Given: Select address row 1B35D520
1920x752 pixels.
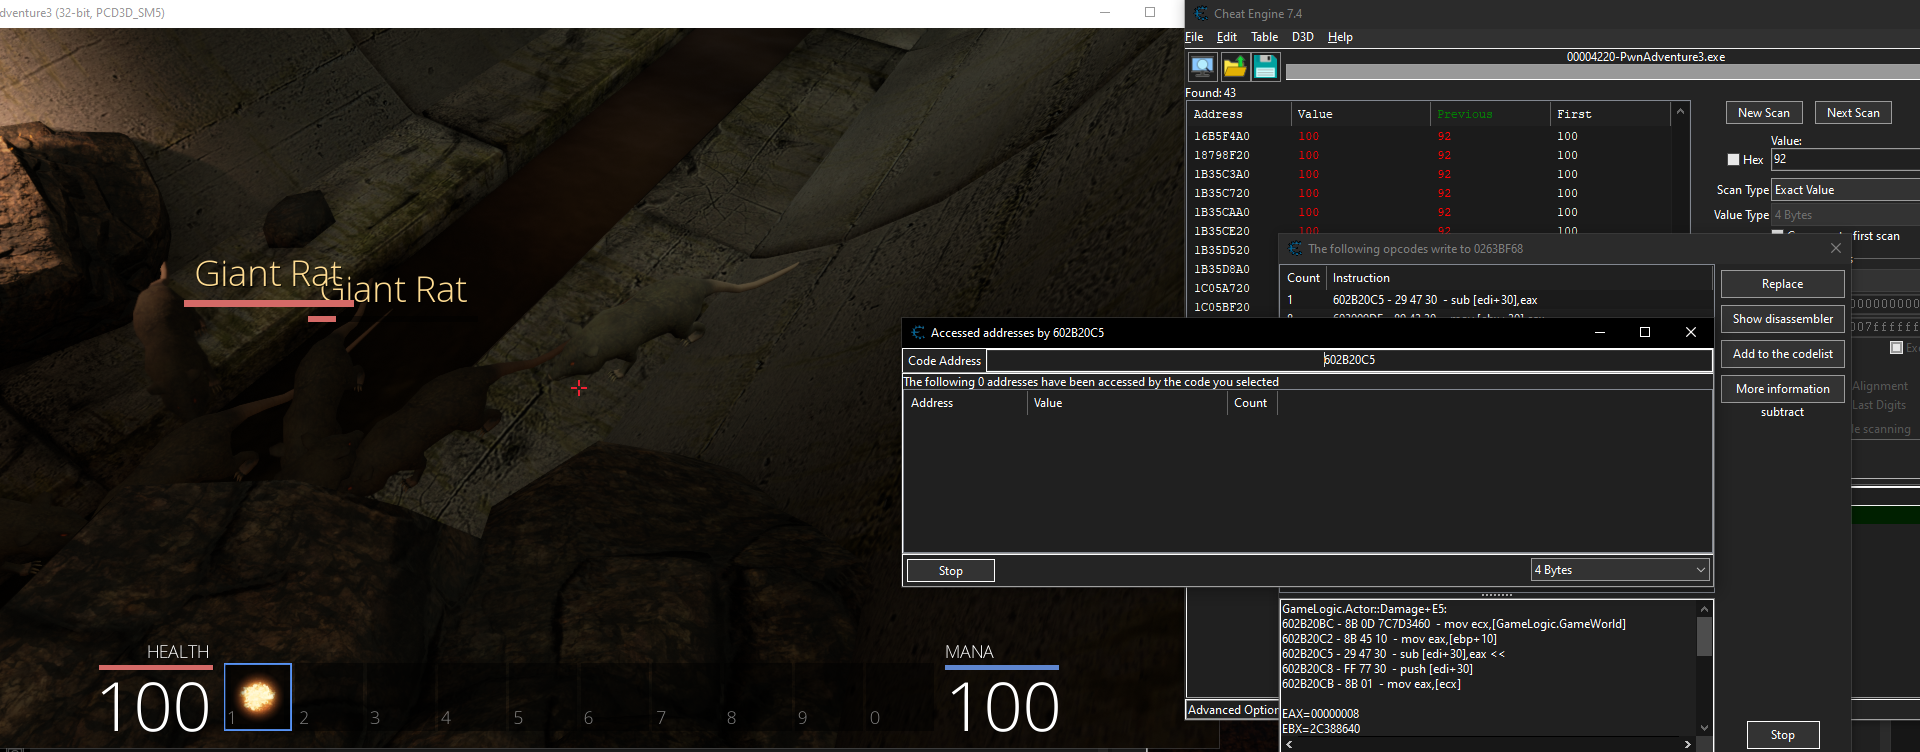Looking at the screenshot, I should click(1232, 250).
